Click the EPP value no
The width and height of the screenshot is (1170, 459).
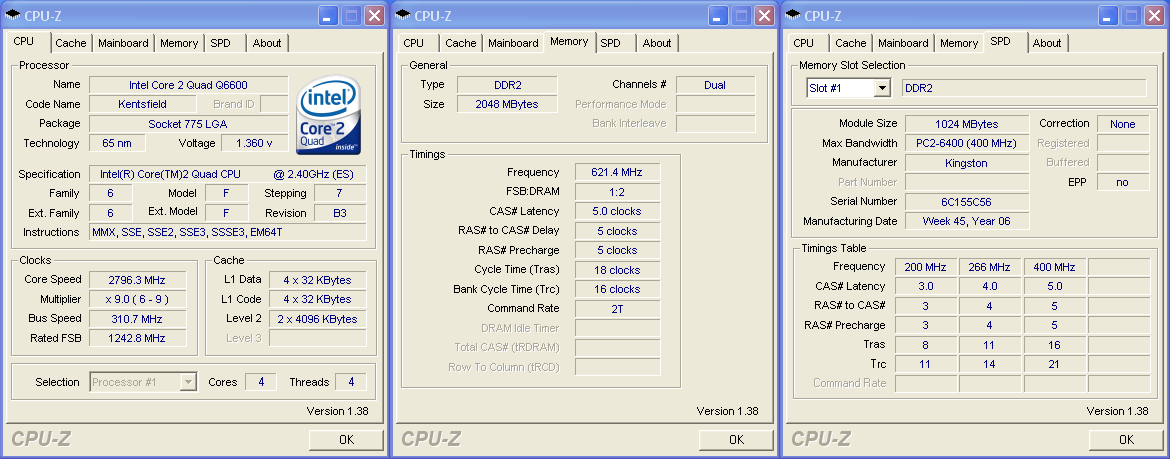pos(1122,182)
